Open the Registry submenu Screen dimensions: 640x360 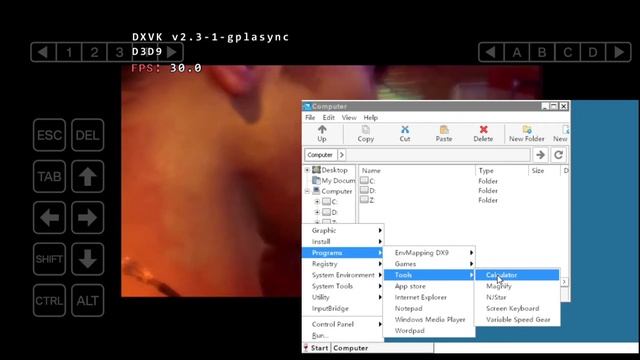[343, 264]
